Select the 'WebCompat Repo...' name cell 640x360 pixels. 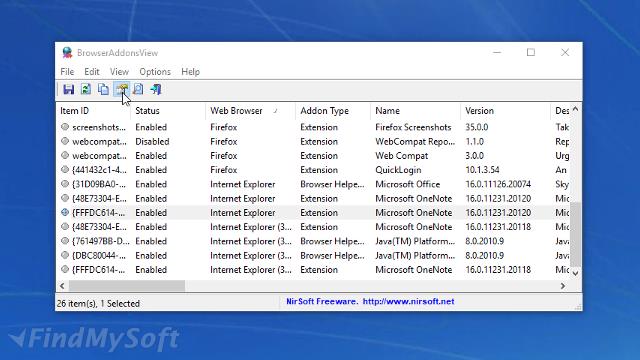tap(415, 142)
